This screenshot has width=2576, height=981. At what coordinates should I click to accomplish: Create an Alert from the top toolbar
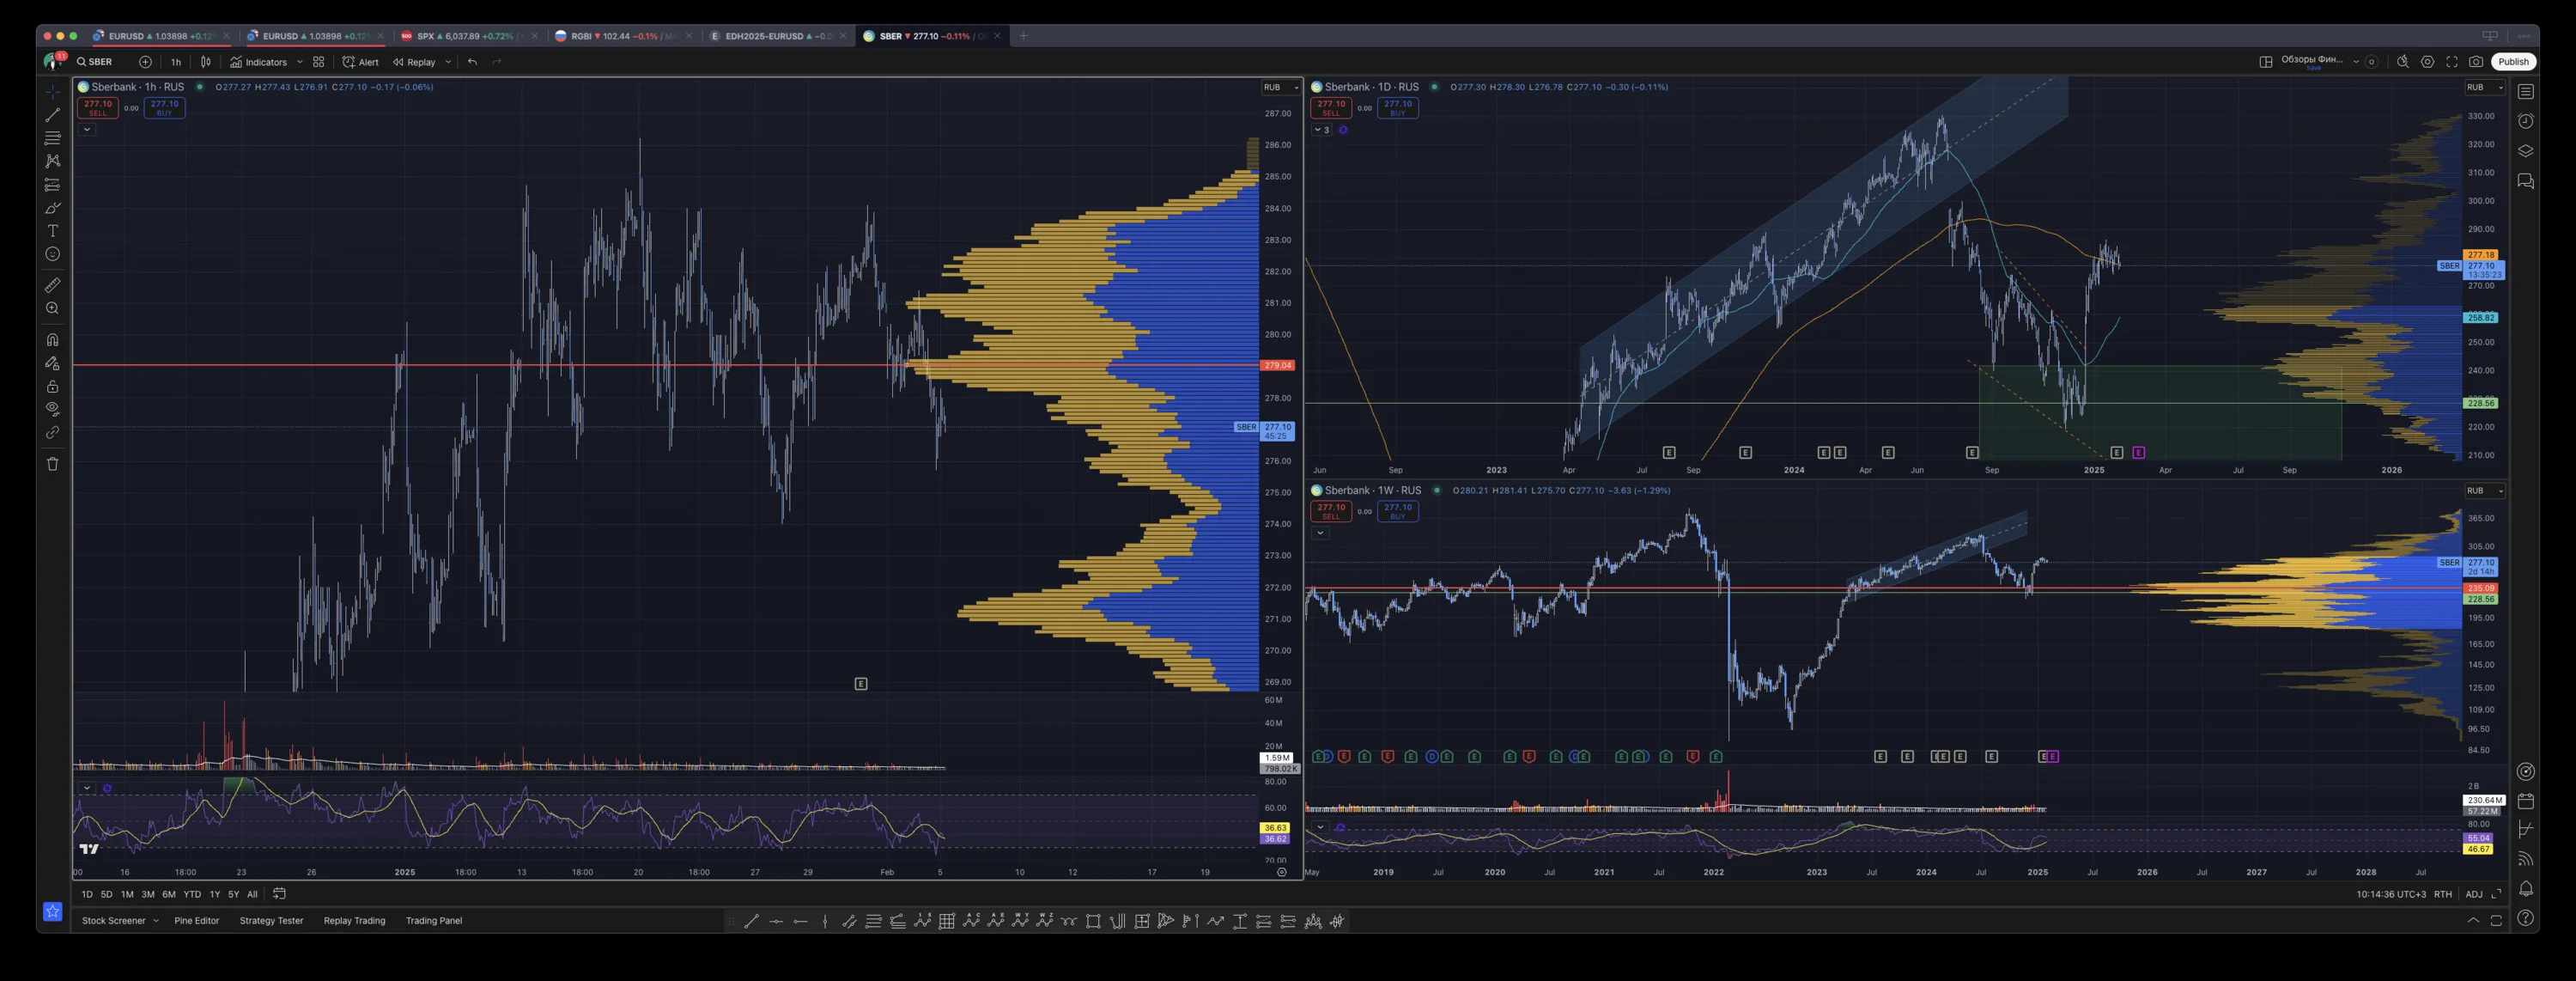(x=360, y=62)
